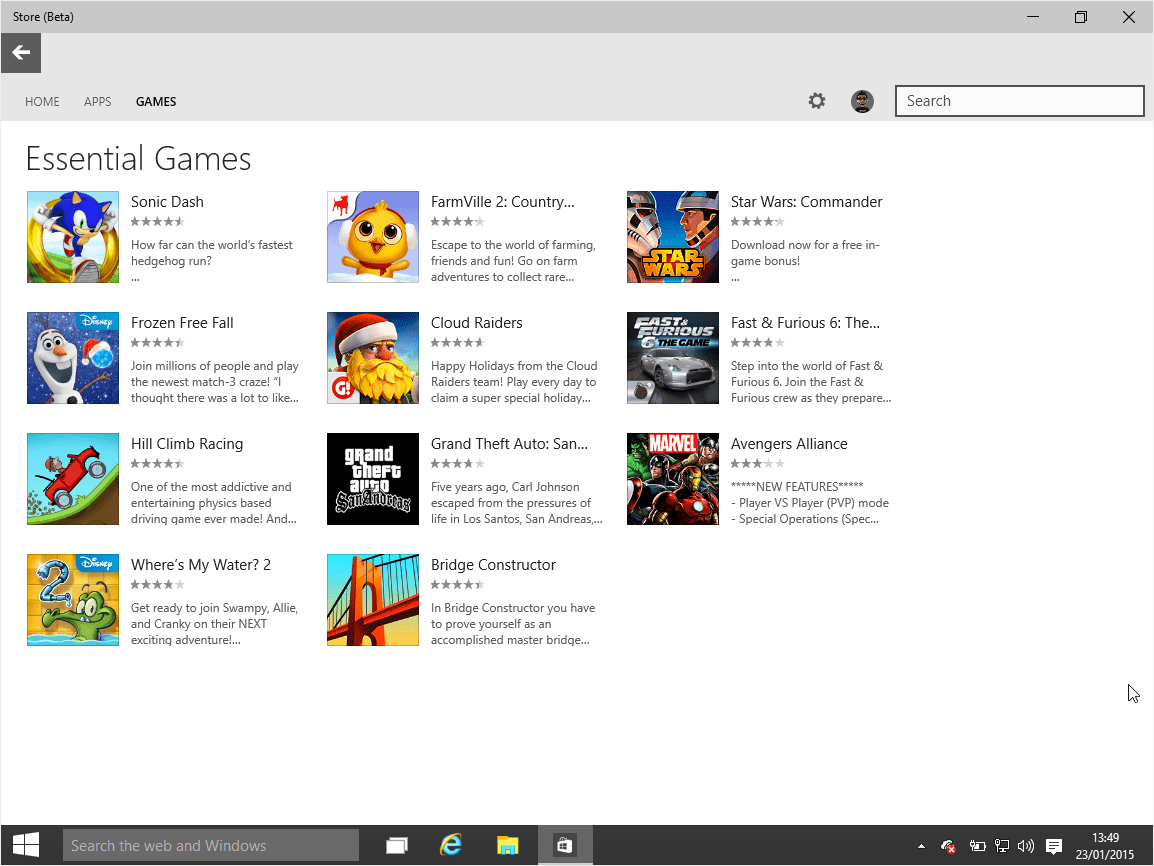Screen dimensions: 1154x866
Task: Open the Cloud Raiders game icon
Action: 373,358
